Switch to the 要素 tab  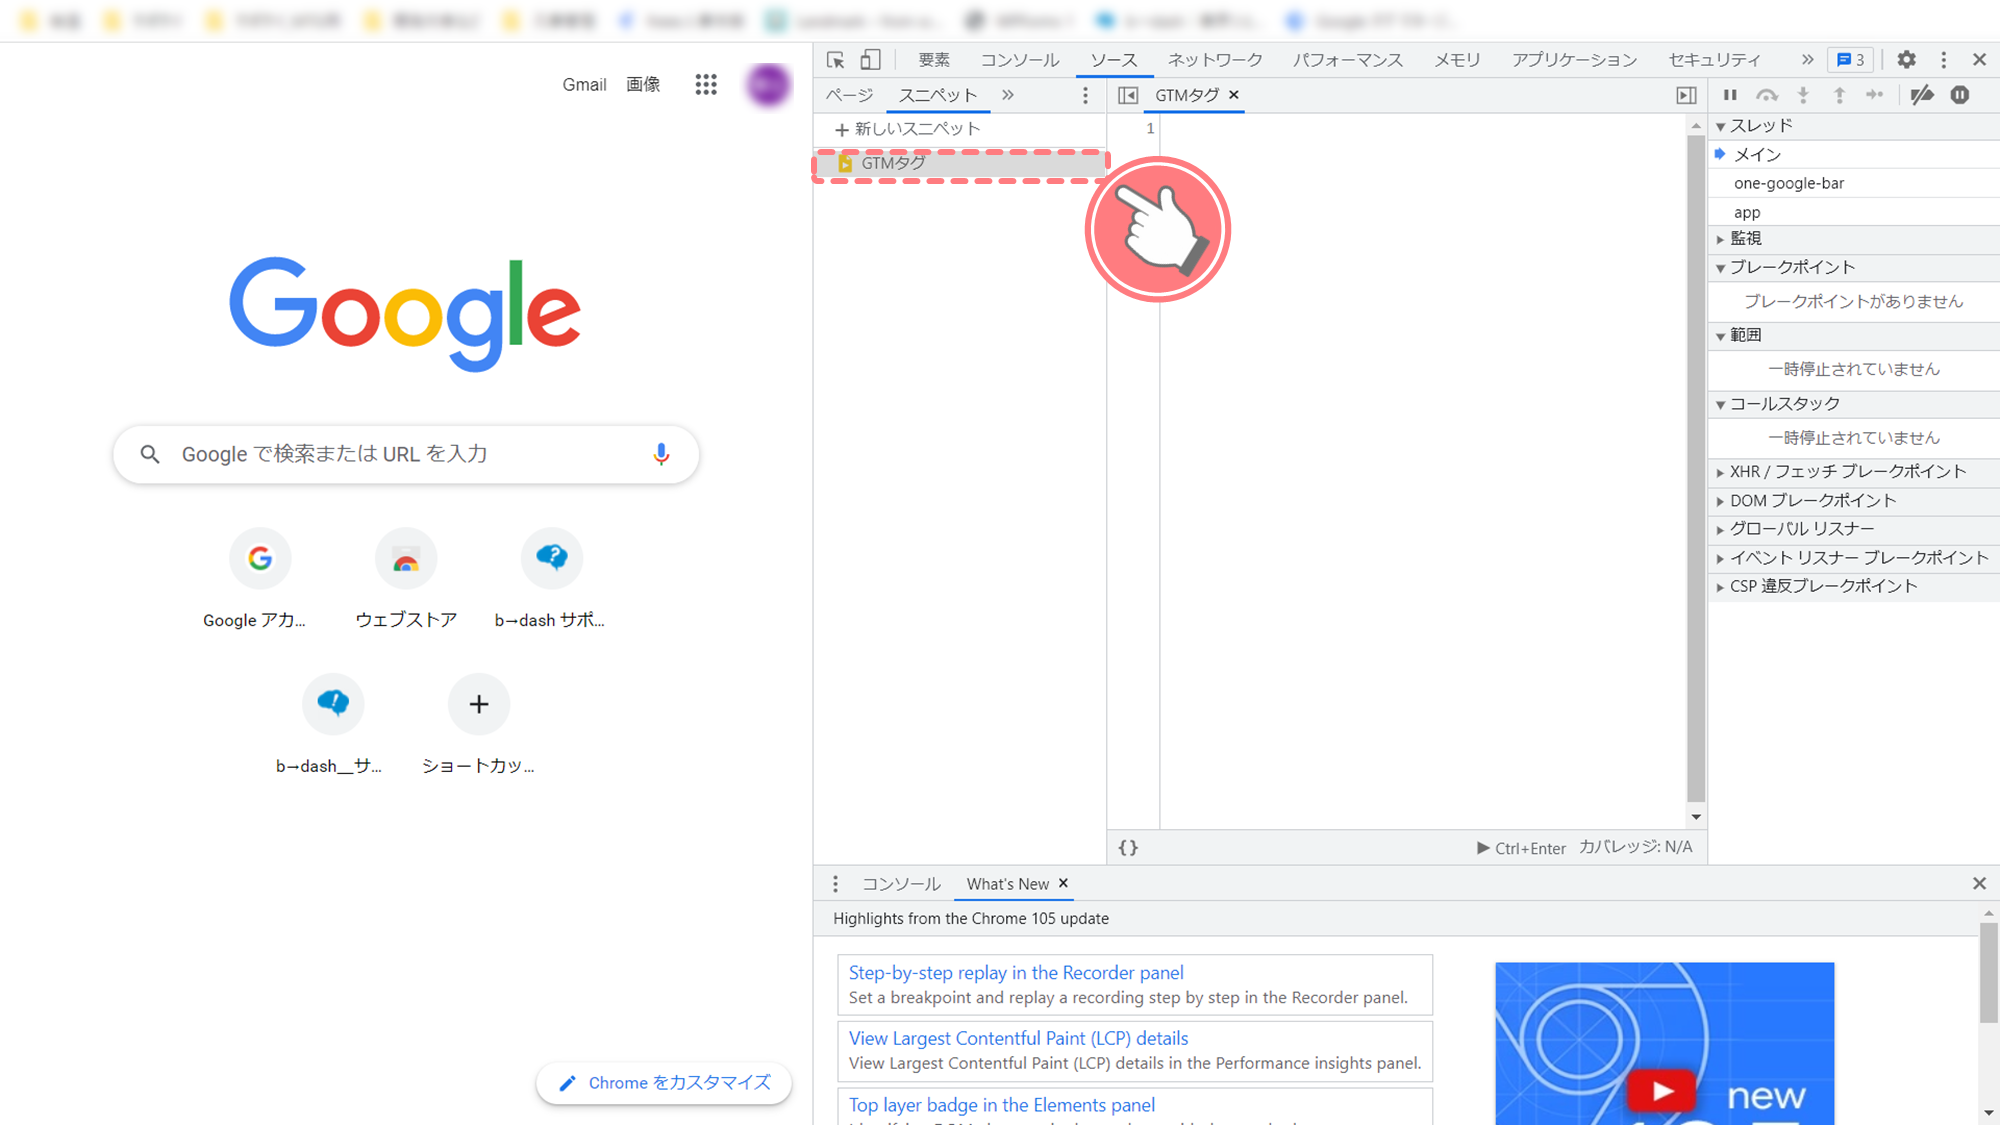(x=934, y=60)
